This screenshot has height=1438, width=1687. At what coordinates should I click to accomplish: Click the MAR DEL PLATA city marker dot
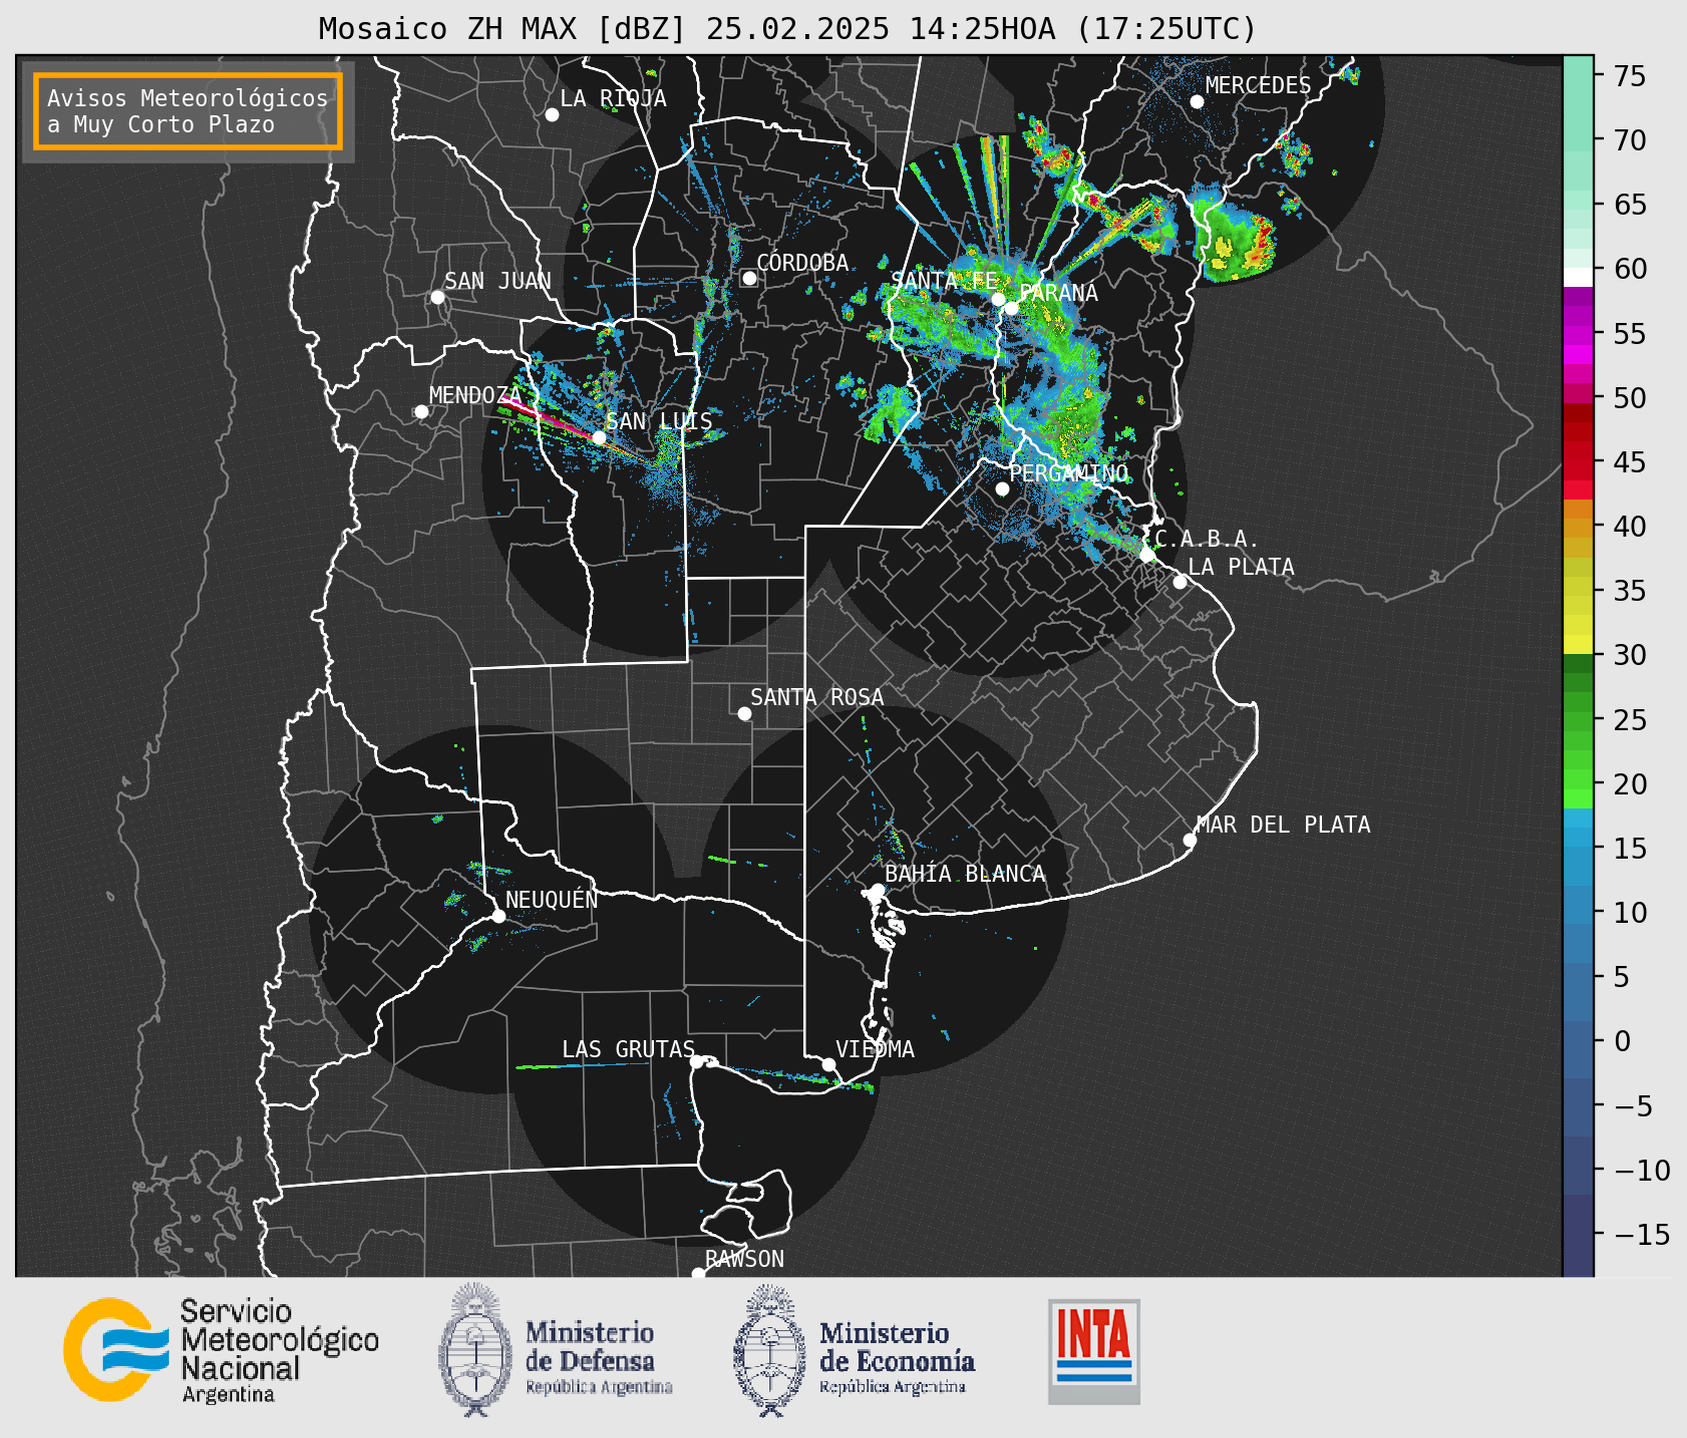click(x=1189, y=840)
